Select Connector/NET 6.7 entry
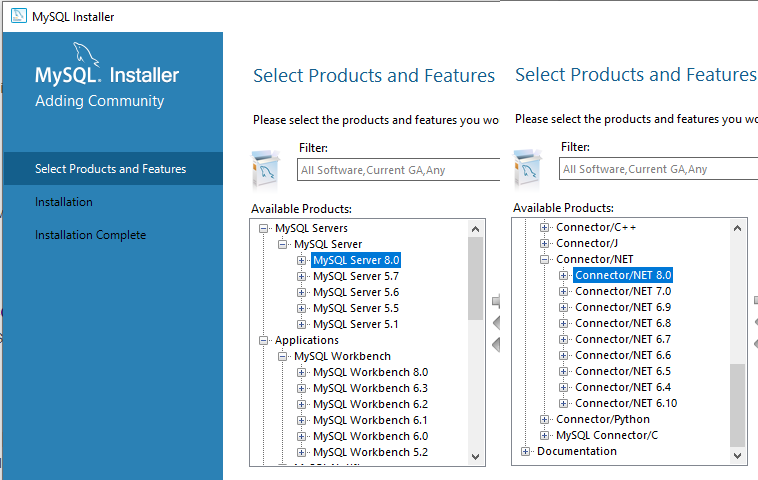This screenshot has height=480, width=758. 623,339
